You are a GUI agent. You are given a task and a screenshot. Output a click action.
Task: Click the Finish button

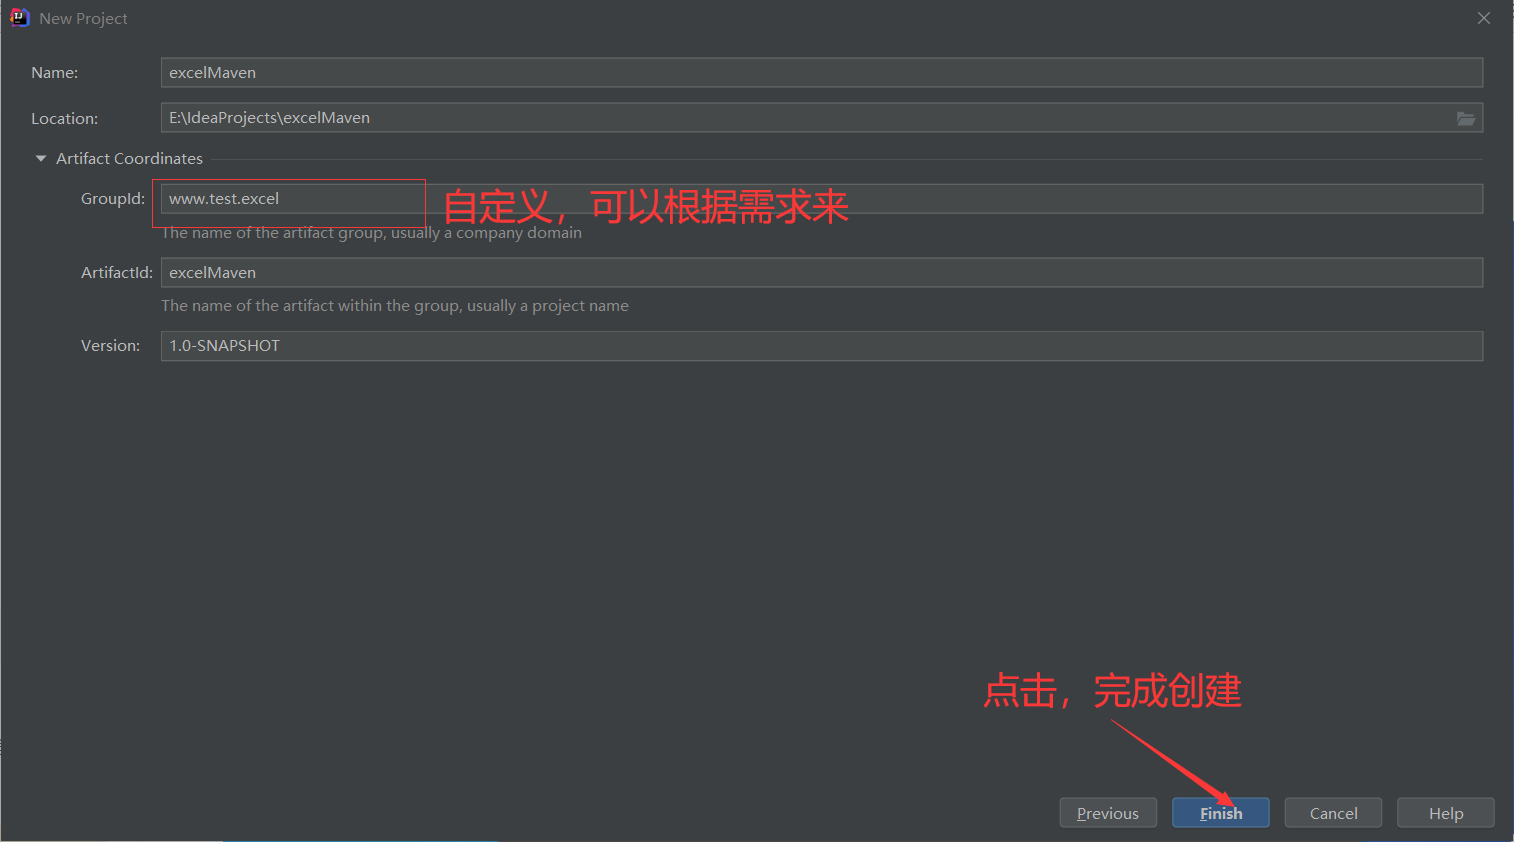tap(1220, 813)
